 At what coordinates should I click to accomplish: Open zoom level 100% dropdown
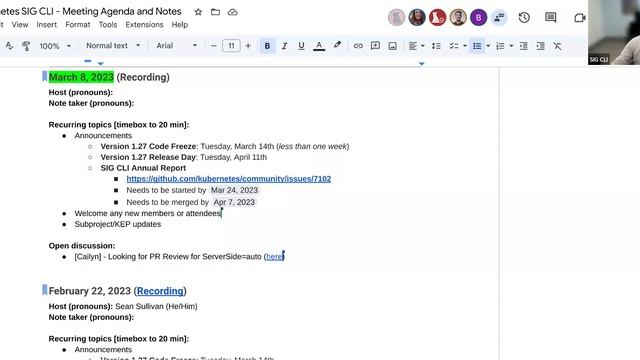(x=55, y=46)
